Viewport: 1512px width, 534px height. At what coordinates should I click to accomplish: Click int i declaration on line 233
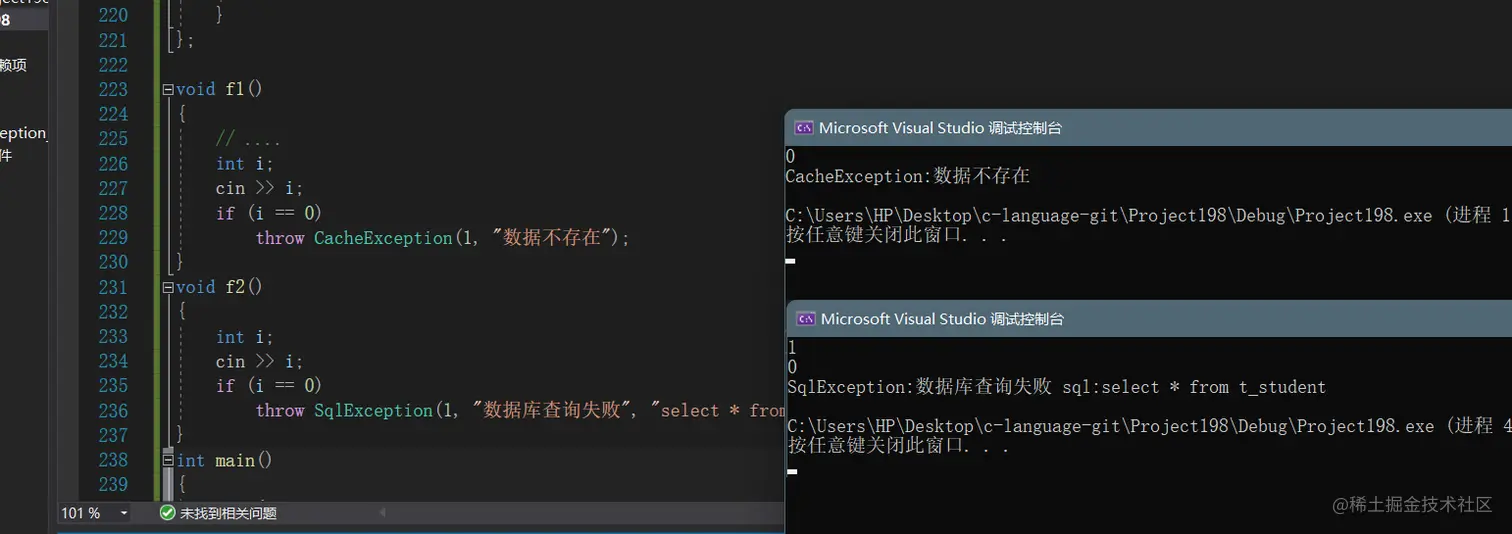245,337
